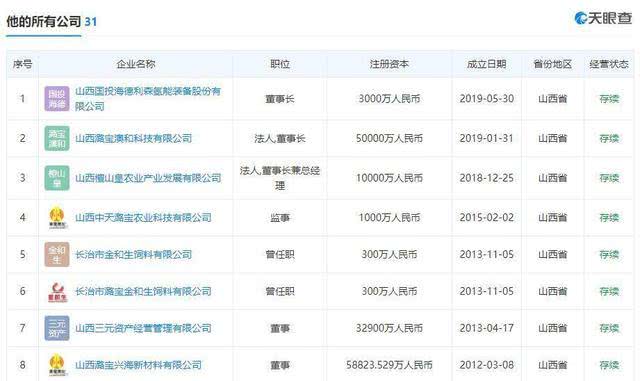Open company link 山西潞宝澳和科技有限公司

click(x=133, y=138)
